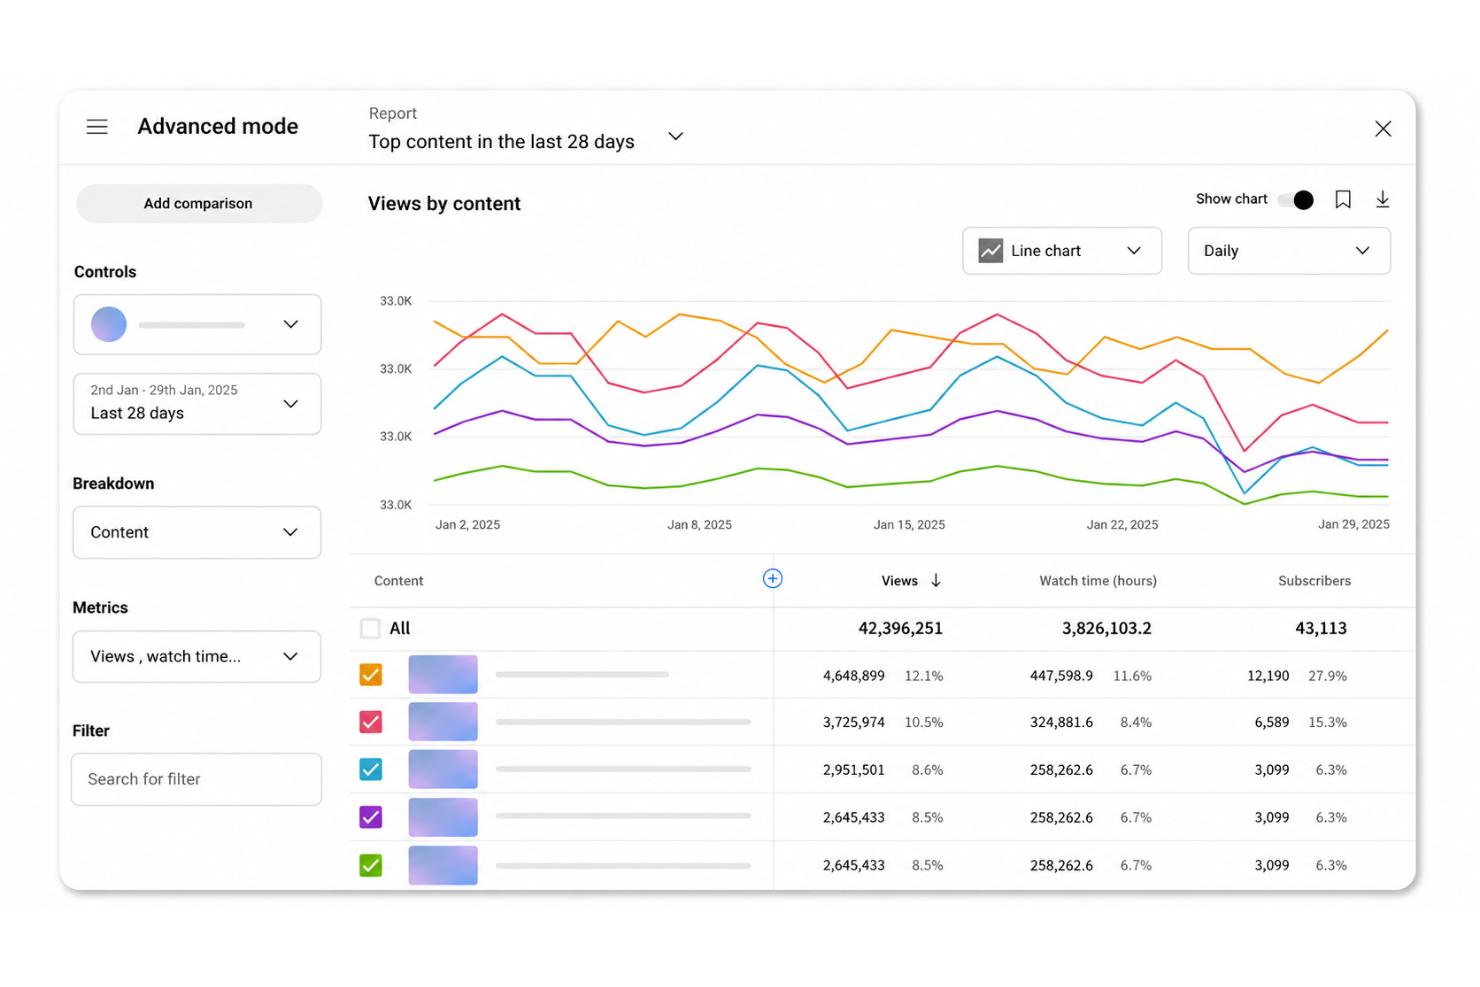Open the thumbnail in purple checkbox row
The width and height of the screenshot is (1480, 987).
[x=443, y=817]
